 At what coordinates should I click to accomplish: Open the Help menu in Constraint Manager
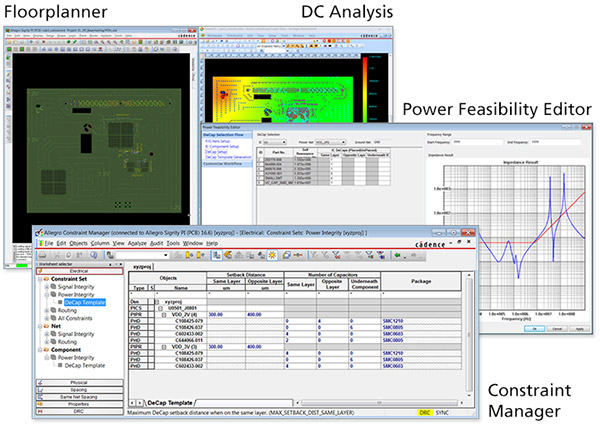pyautogui.click(x=212, y=243)
